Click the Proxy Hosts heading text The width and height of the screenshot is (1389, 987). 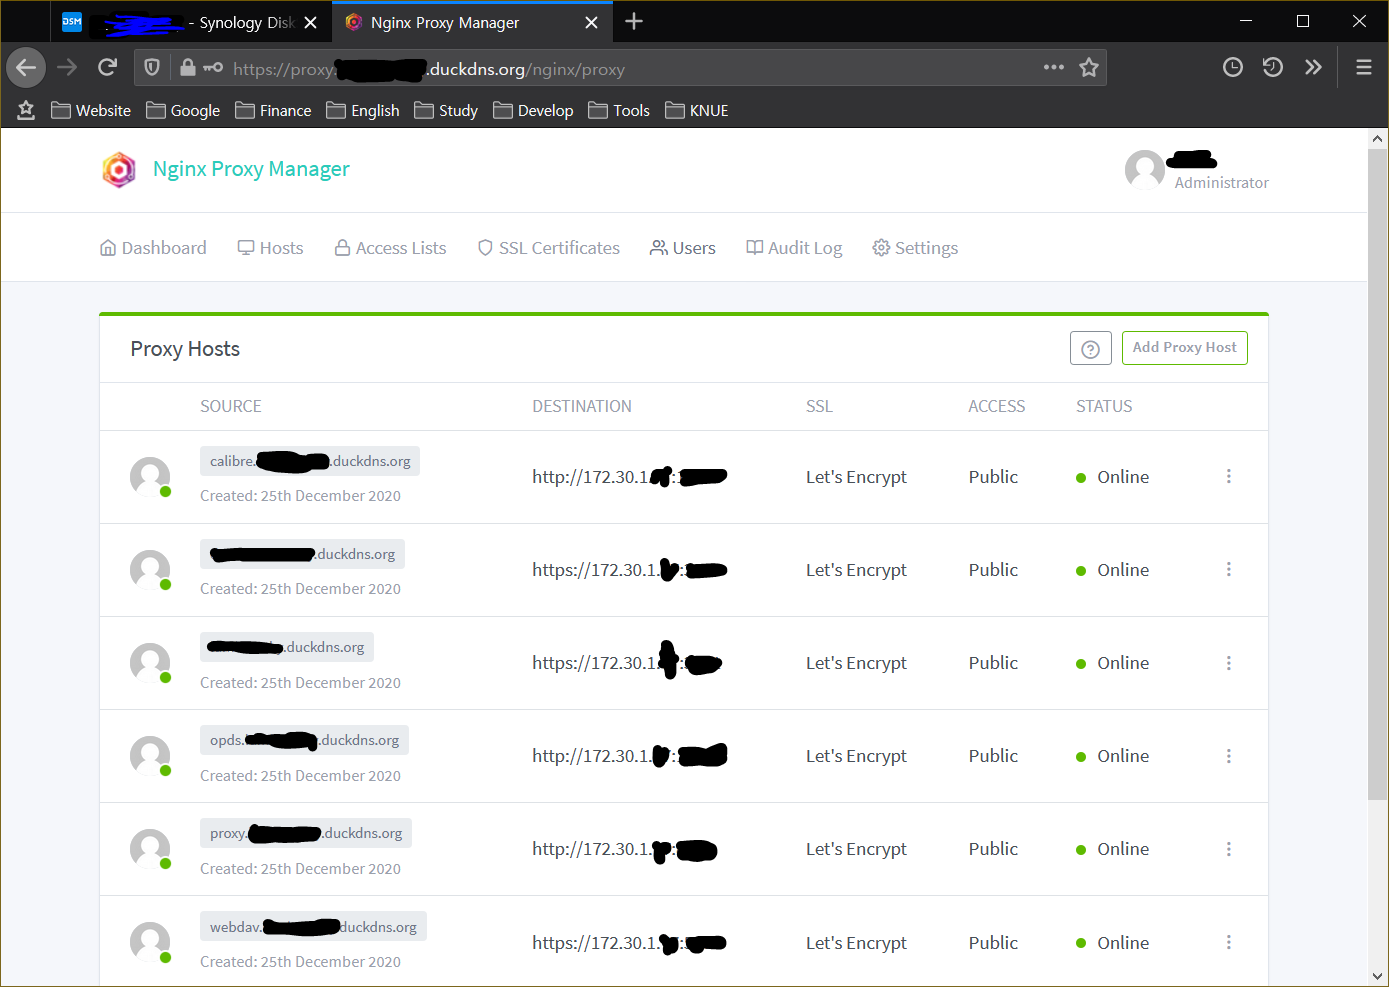coord(185,349)
